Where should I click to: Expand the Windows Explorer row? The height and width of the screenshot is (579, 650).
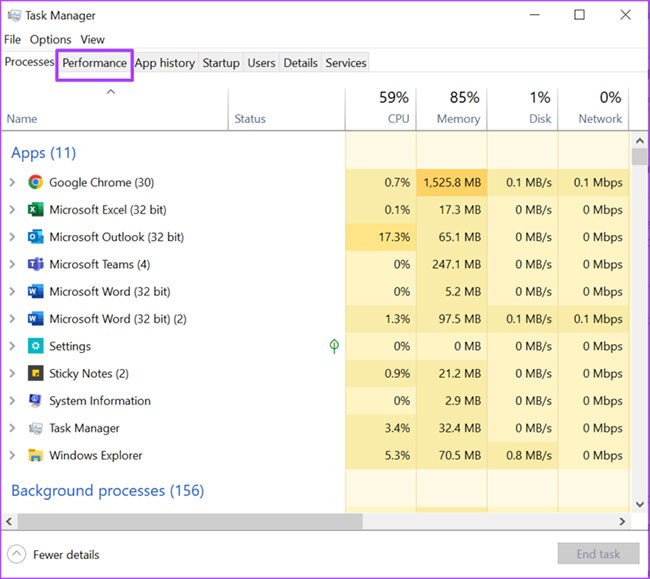point(12,455)
